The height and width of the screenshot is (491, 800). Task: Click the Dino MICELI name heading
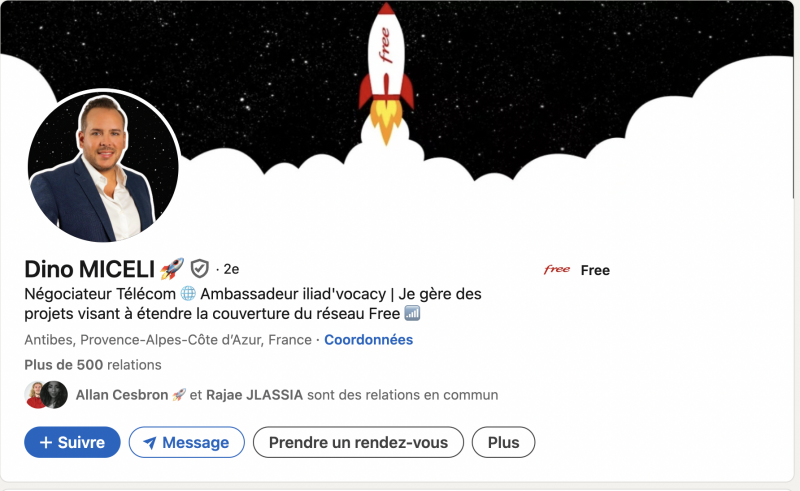point(90,269)
